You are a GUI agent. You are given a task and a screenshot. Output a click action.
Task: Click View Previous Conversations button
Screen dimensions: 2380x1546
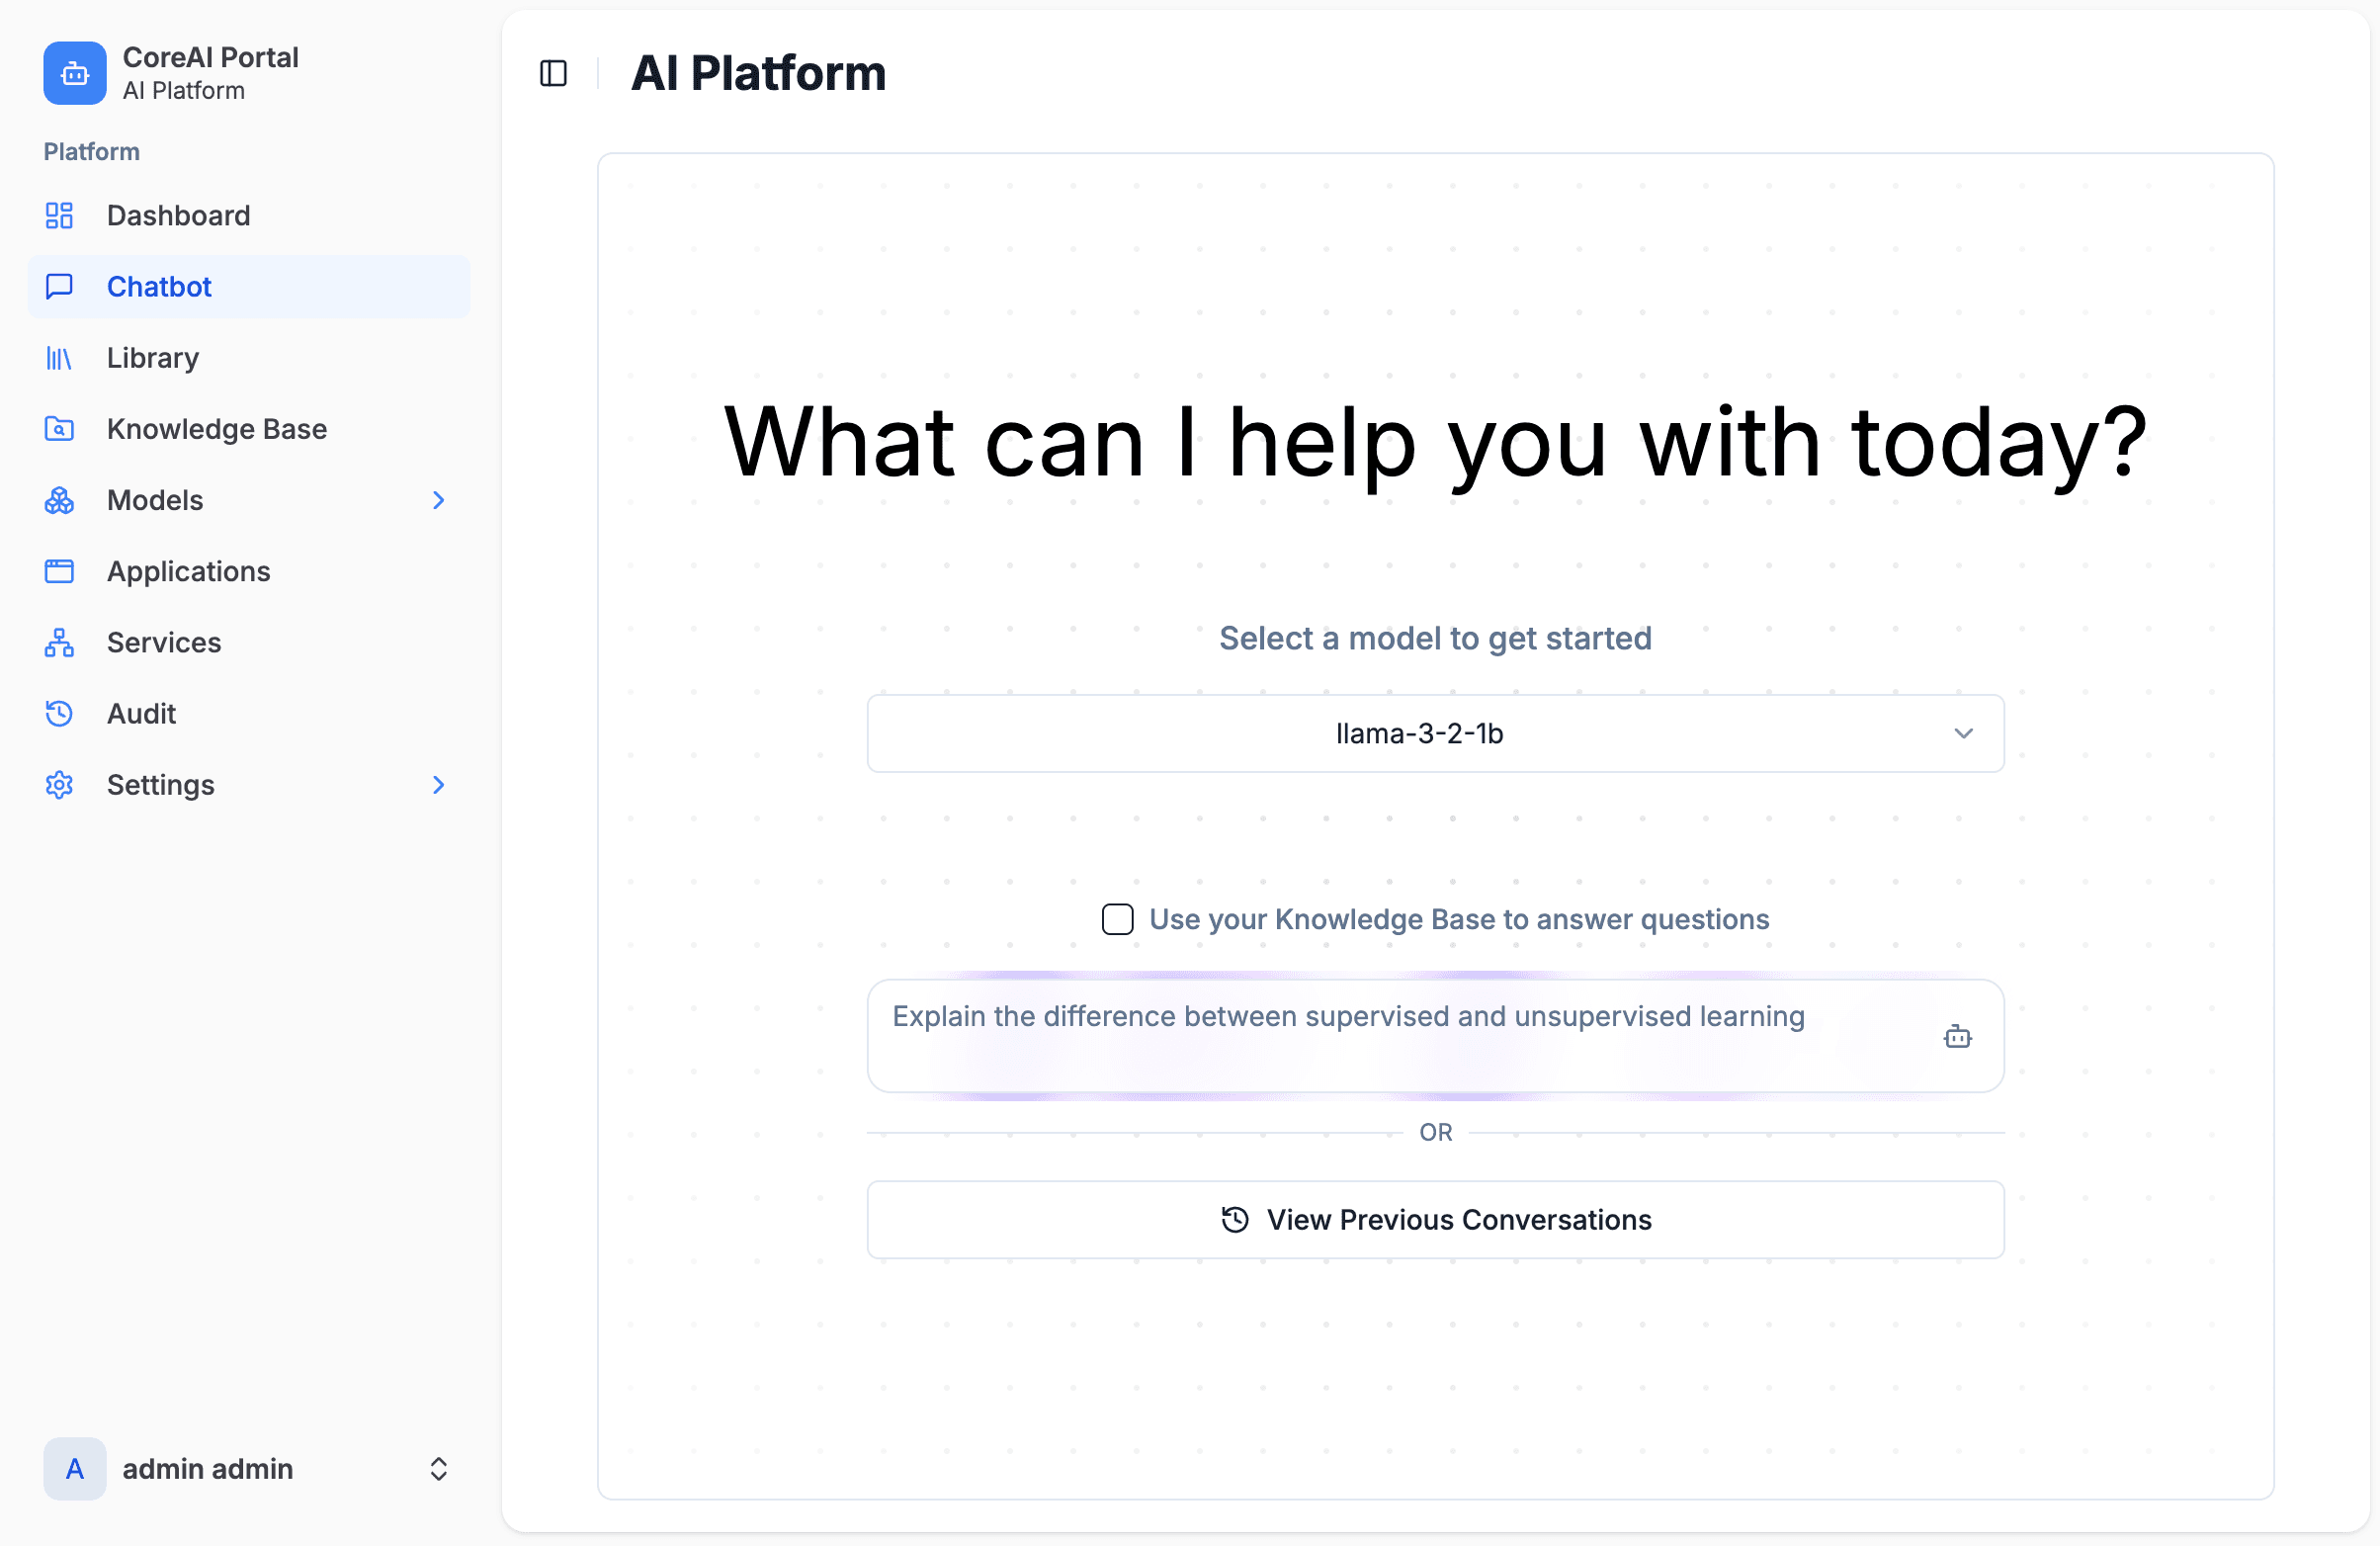coord(1435,1219)
